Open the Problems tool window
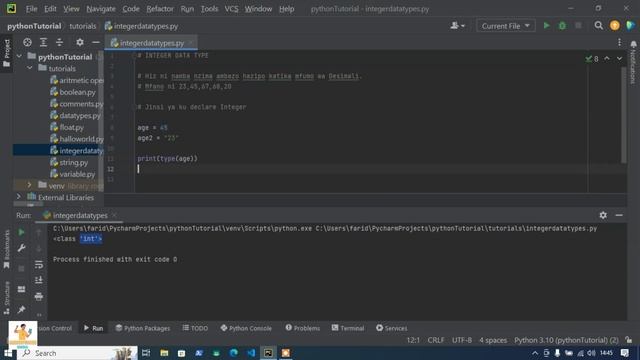This screenshot has width=640, height=360. [x=302, y=328]
